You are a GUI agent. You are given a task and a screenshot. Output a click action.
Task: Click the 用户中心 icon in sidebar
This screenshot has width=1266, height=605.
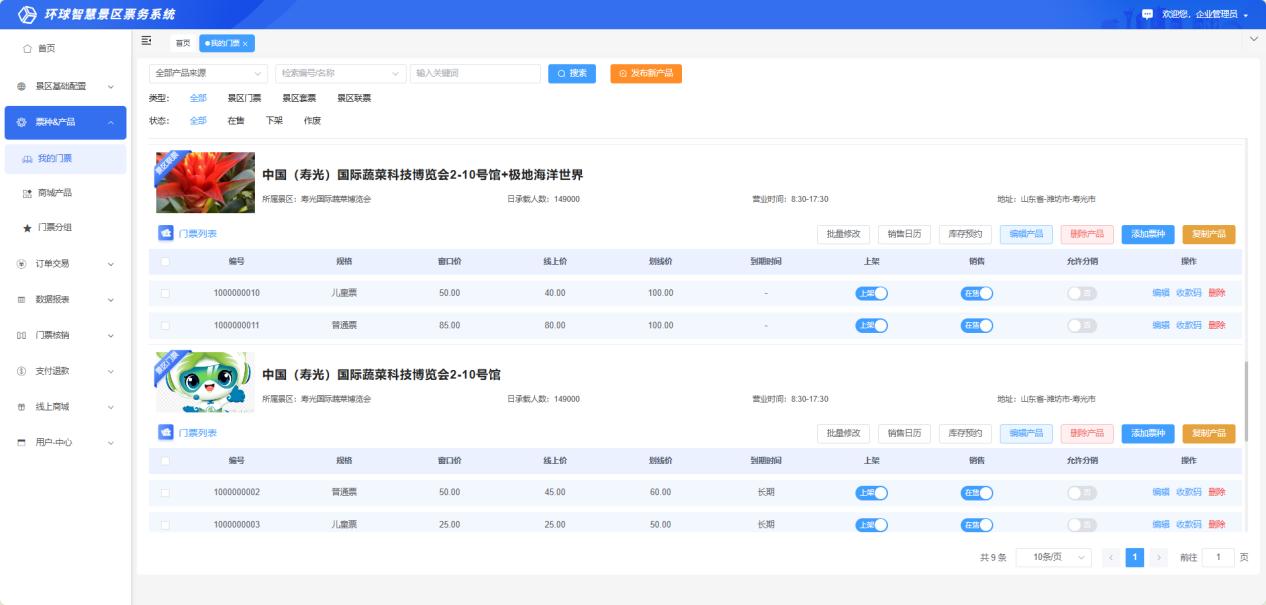[x=21, y=442]
